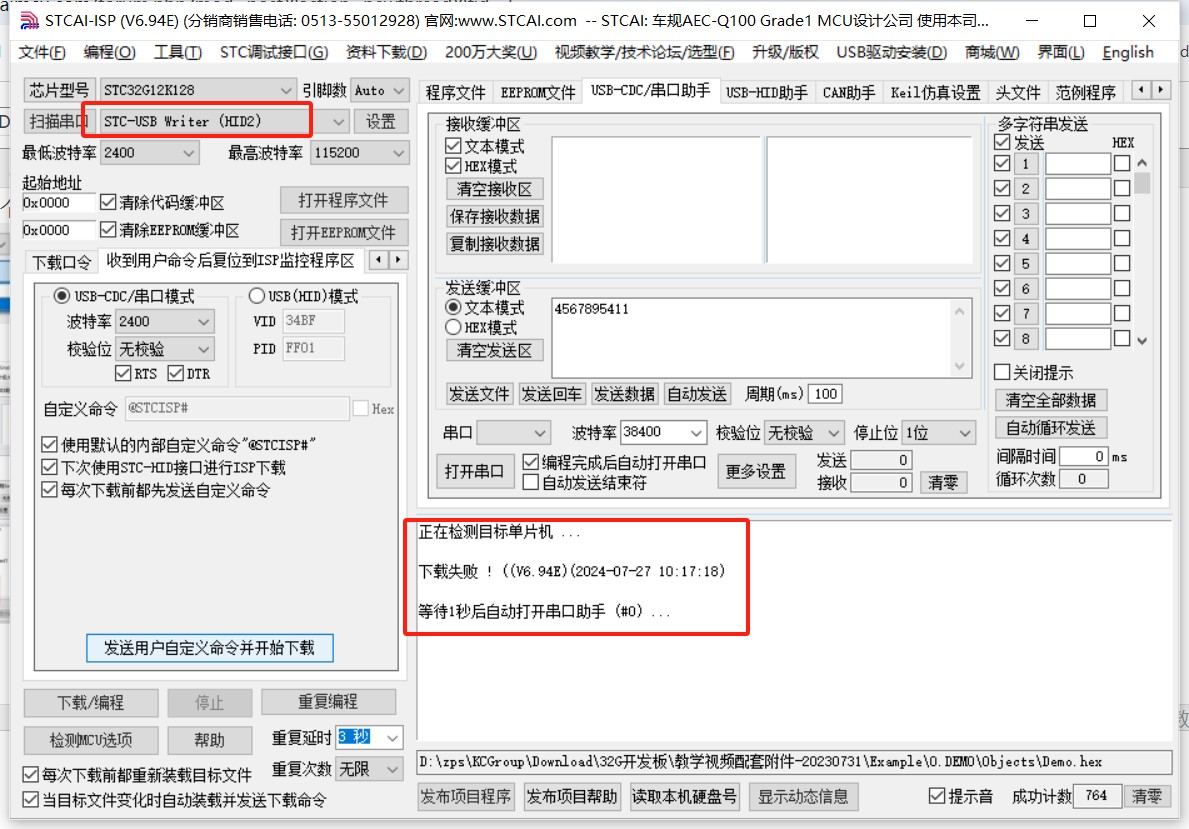Image resolution: width=1189 pixels, height=829 pixels.
Task: Select the USB-CDC/串口模式 radio button
Action: click(x=61, y=296)
